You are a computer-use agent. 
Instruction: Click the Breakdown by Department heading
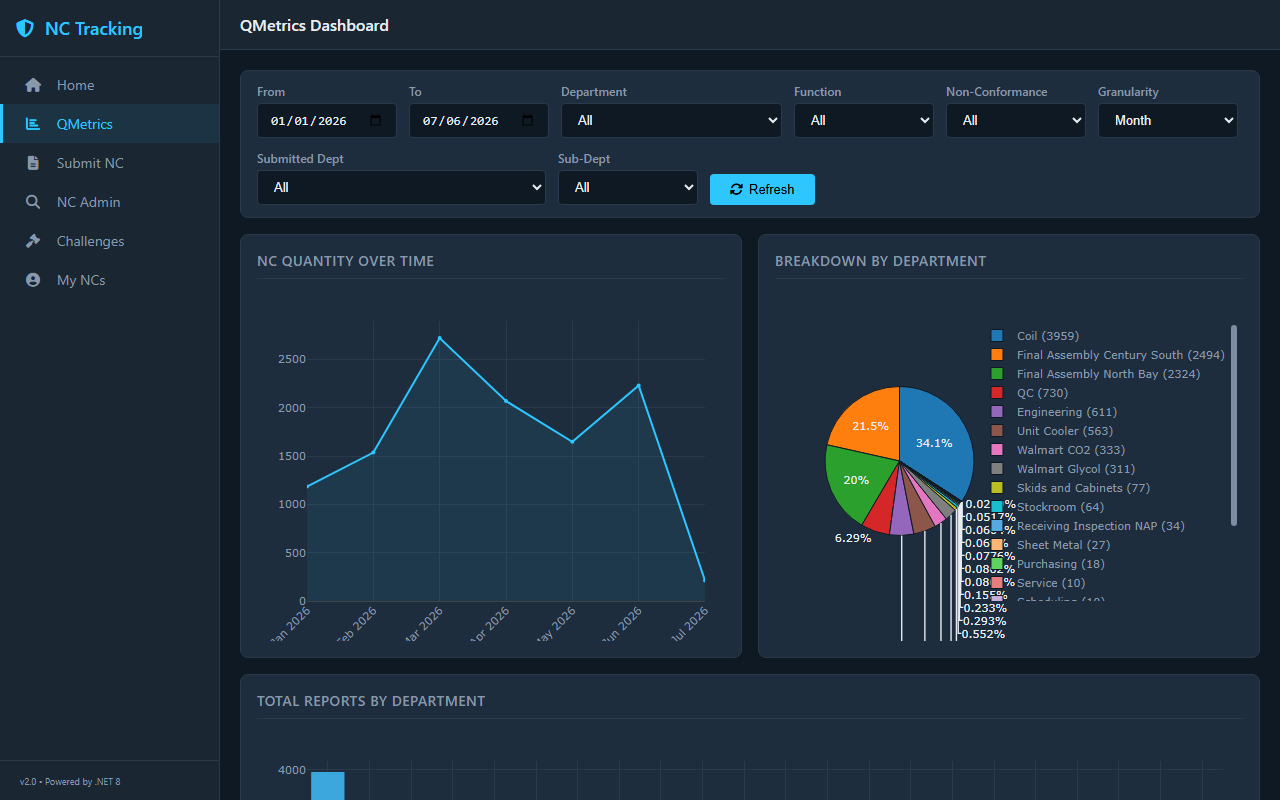[x=881, y=261]
